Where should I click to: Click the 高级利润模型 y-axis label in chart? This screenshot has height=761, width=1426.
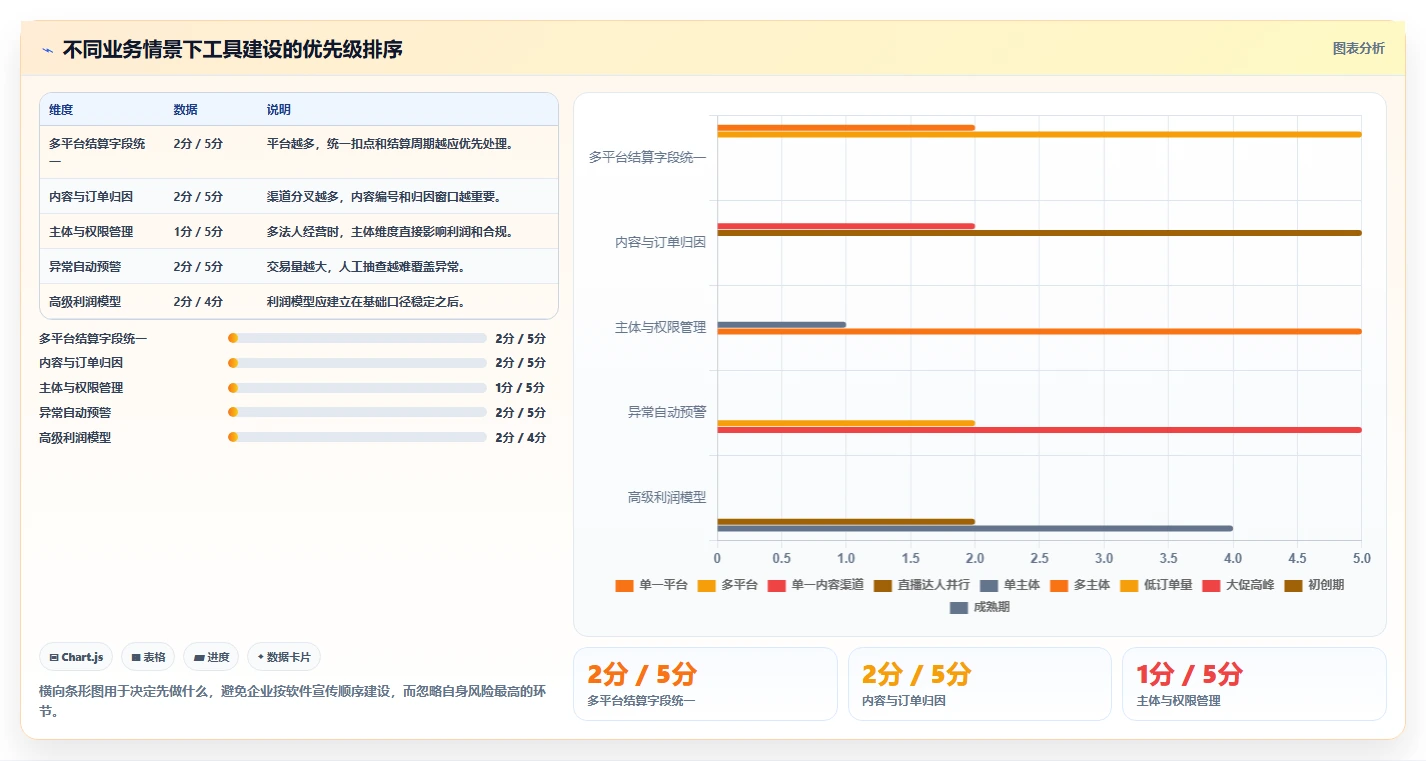667,497
